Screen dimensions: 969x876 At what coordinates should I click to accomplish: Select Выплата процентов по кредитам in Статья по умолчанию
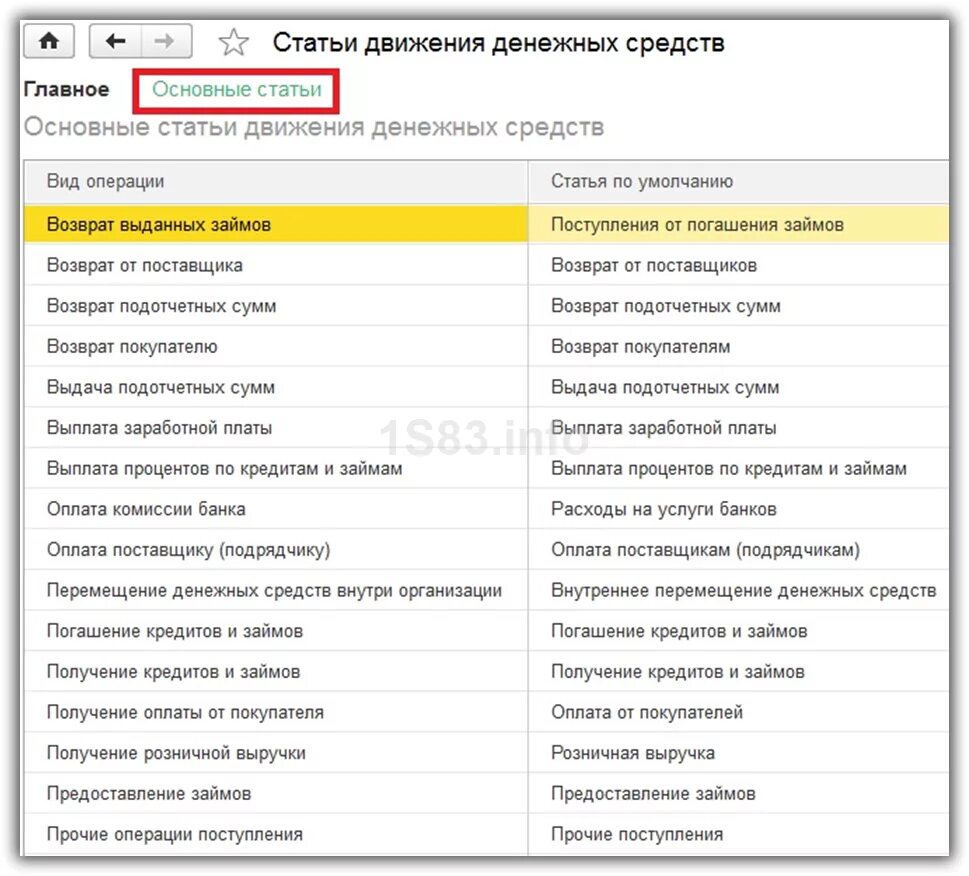click(738, 468)
